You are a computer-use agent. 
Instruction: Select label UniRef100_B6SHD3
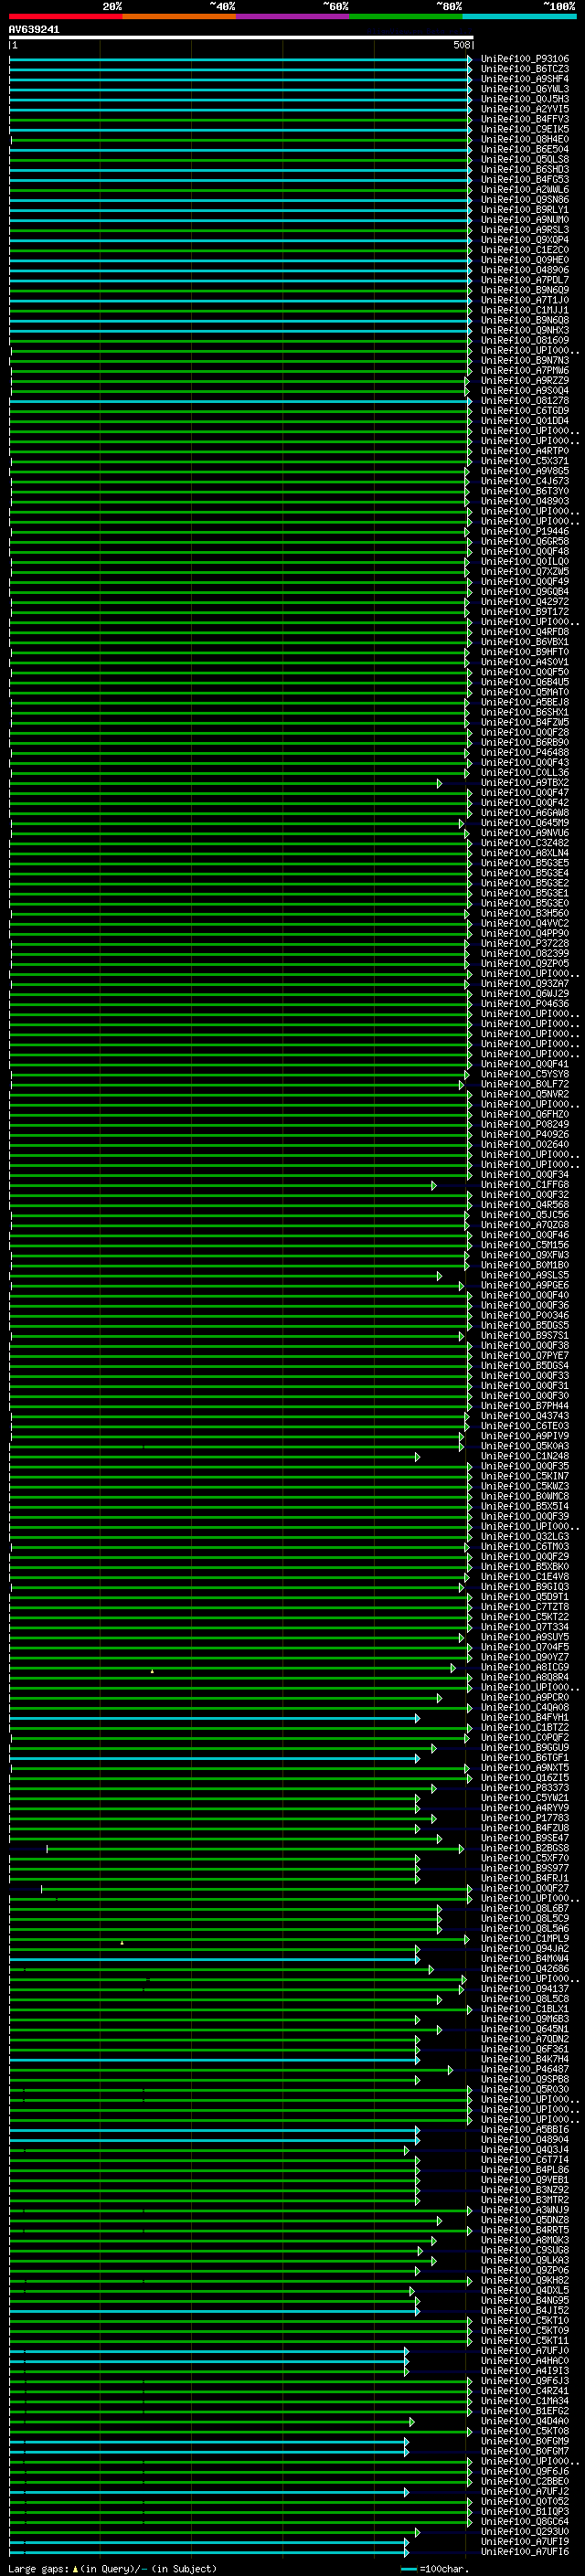[x=525, y=169]
